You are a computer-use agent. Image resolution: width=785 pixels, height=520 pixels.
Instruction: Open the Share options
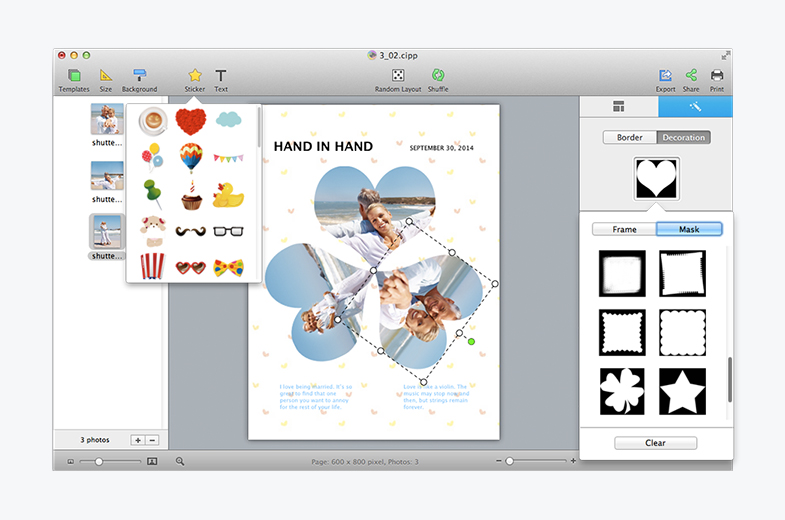pos(691,81)
